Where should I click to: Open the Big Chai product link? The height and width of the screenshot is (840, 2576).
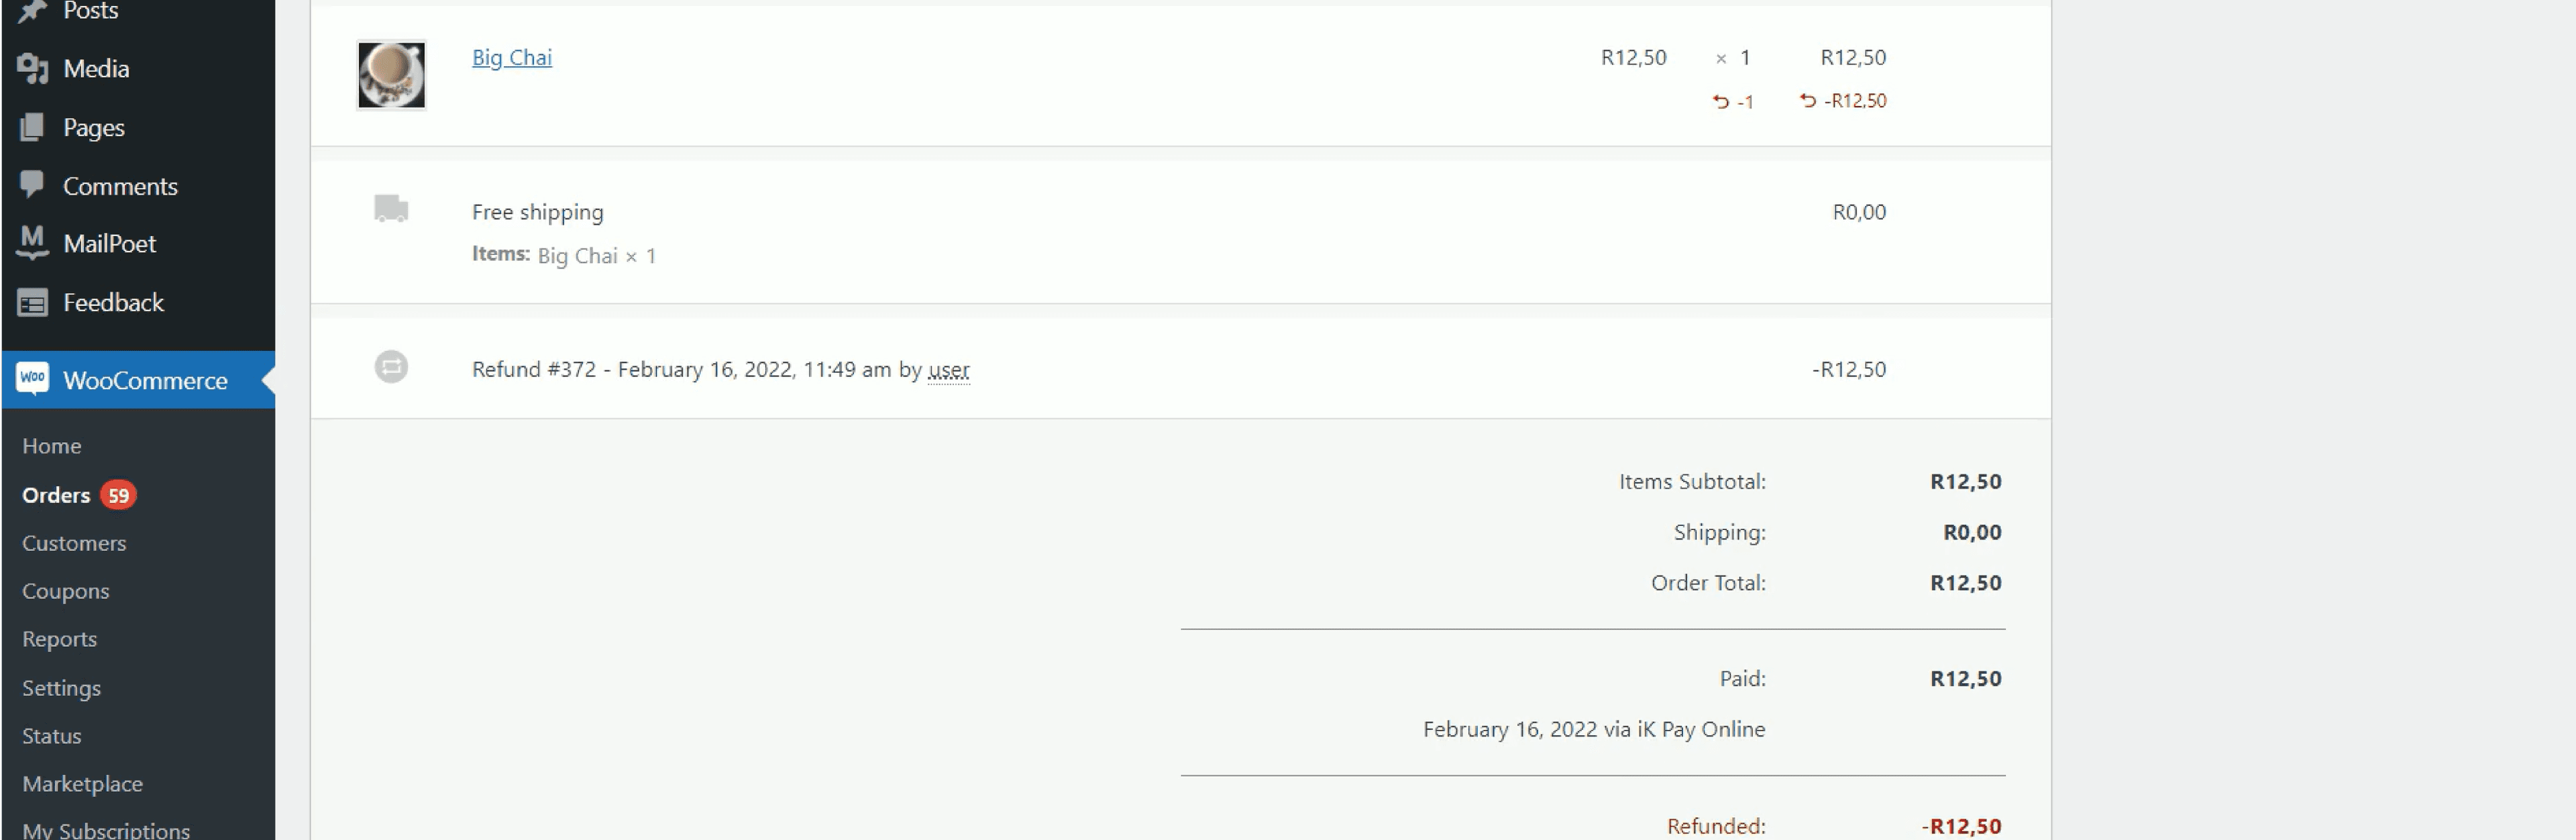click(511, 58)
